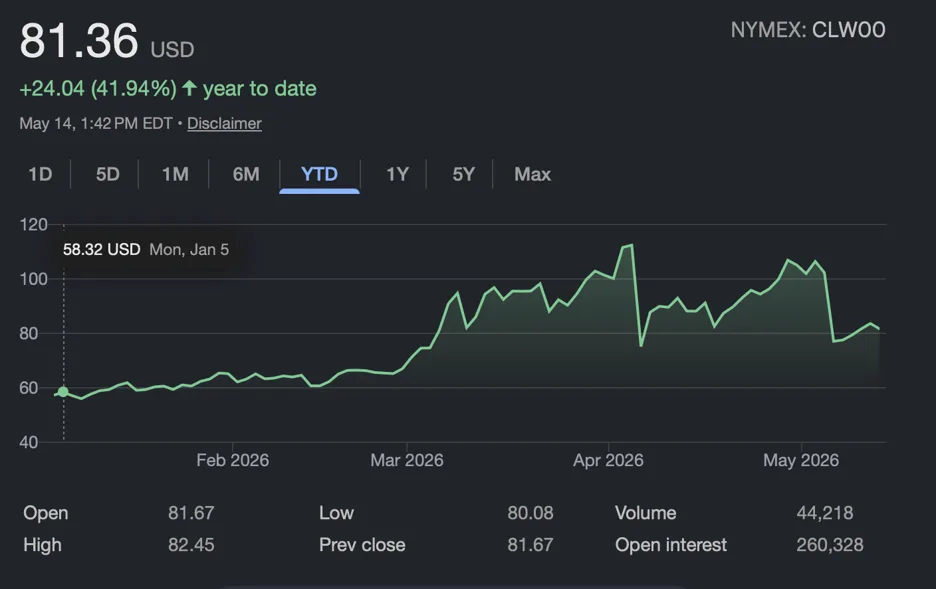The image size is (936, 589).
Task: Click the Apr 2026 axis label
Action: coord(608,460)
